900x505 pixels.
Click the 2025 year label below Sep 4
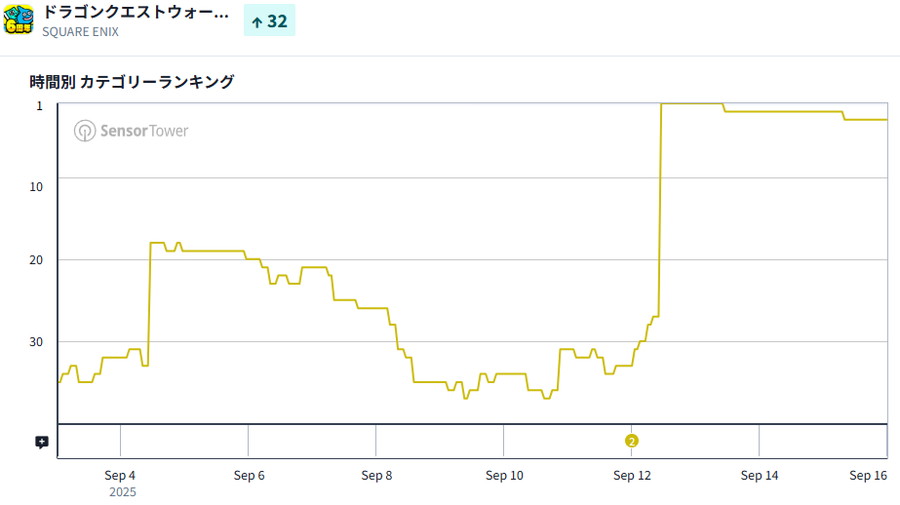[x=123, y=492]
